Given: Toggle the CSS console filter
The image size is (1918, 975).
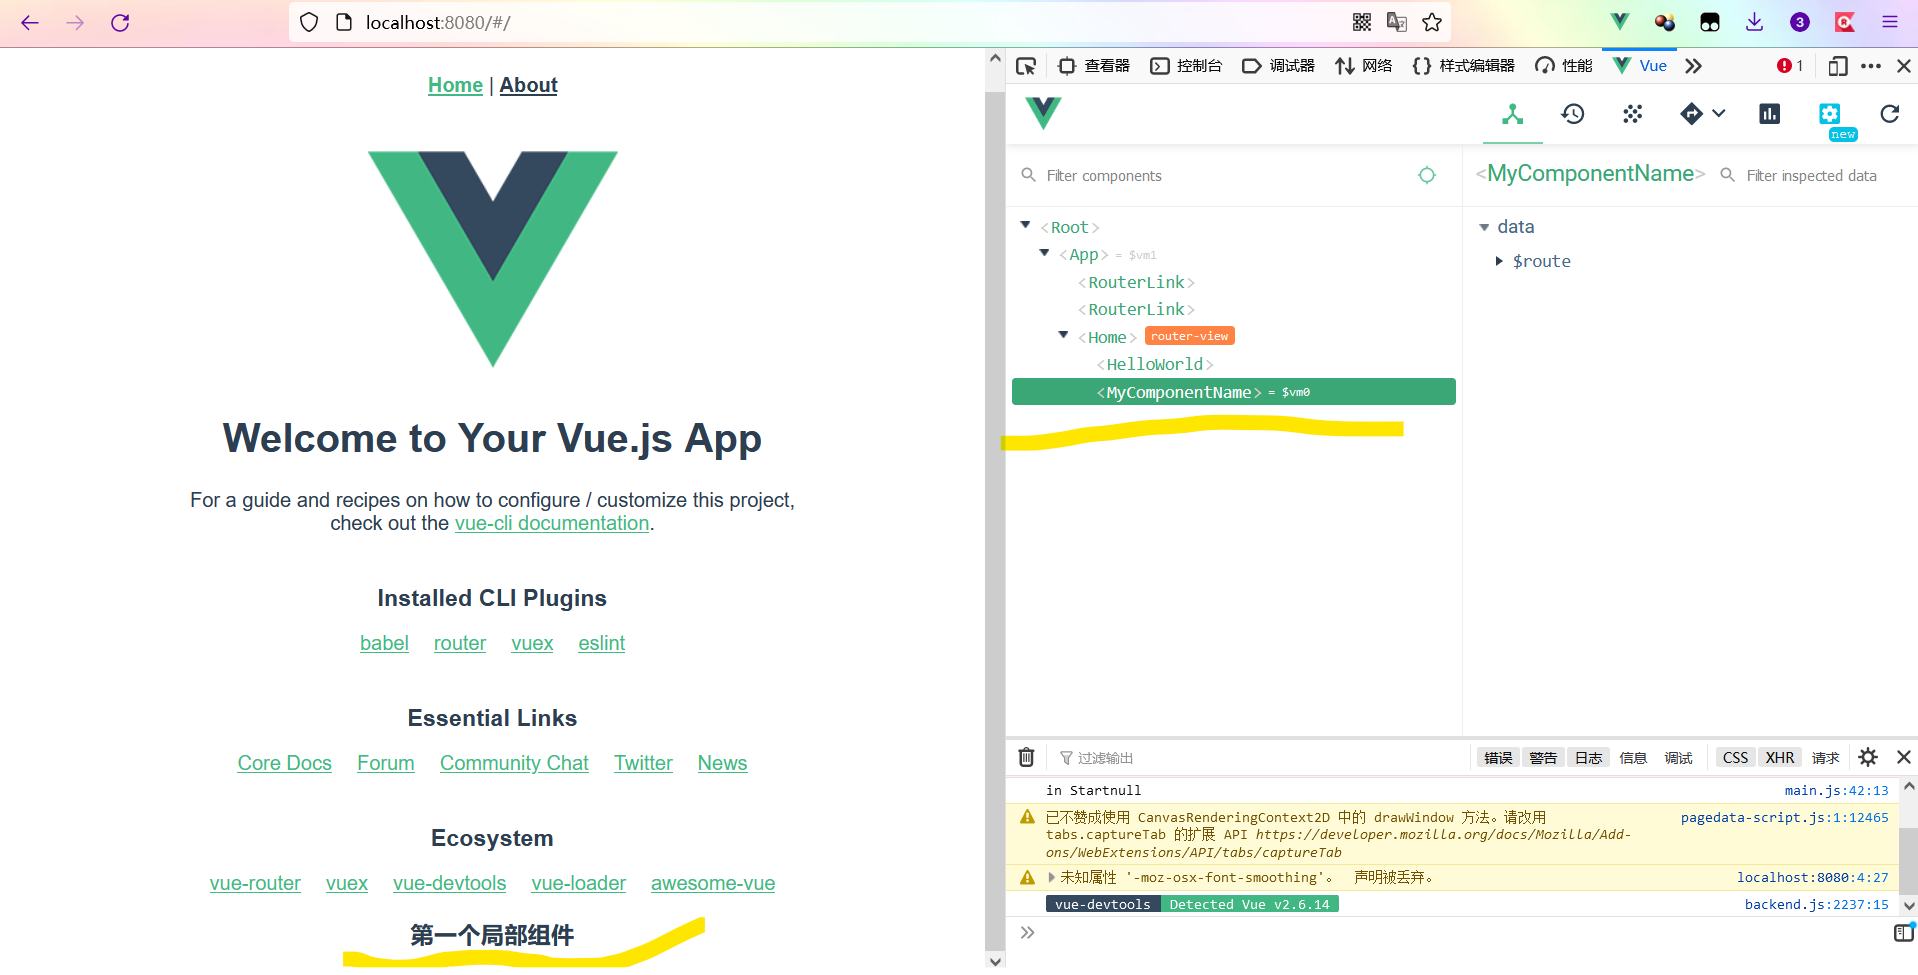Looking at the screenshot, I should click(x=1735, y=758).
